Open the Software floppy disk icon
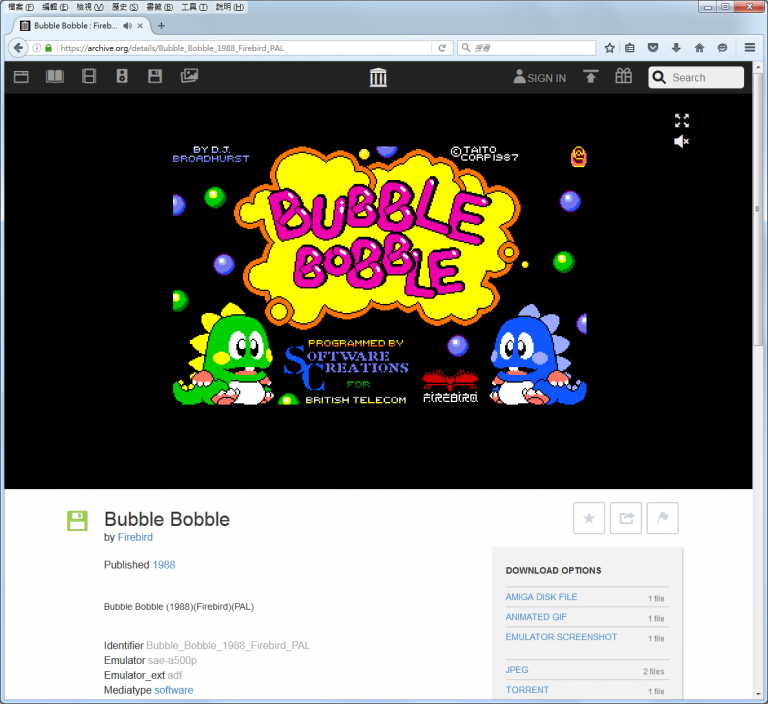 [x=155, y=76]
